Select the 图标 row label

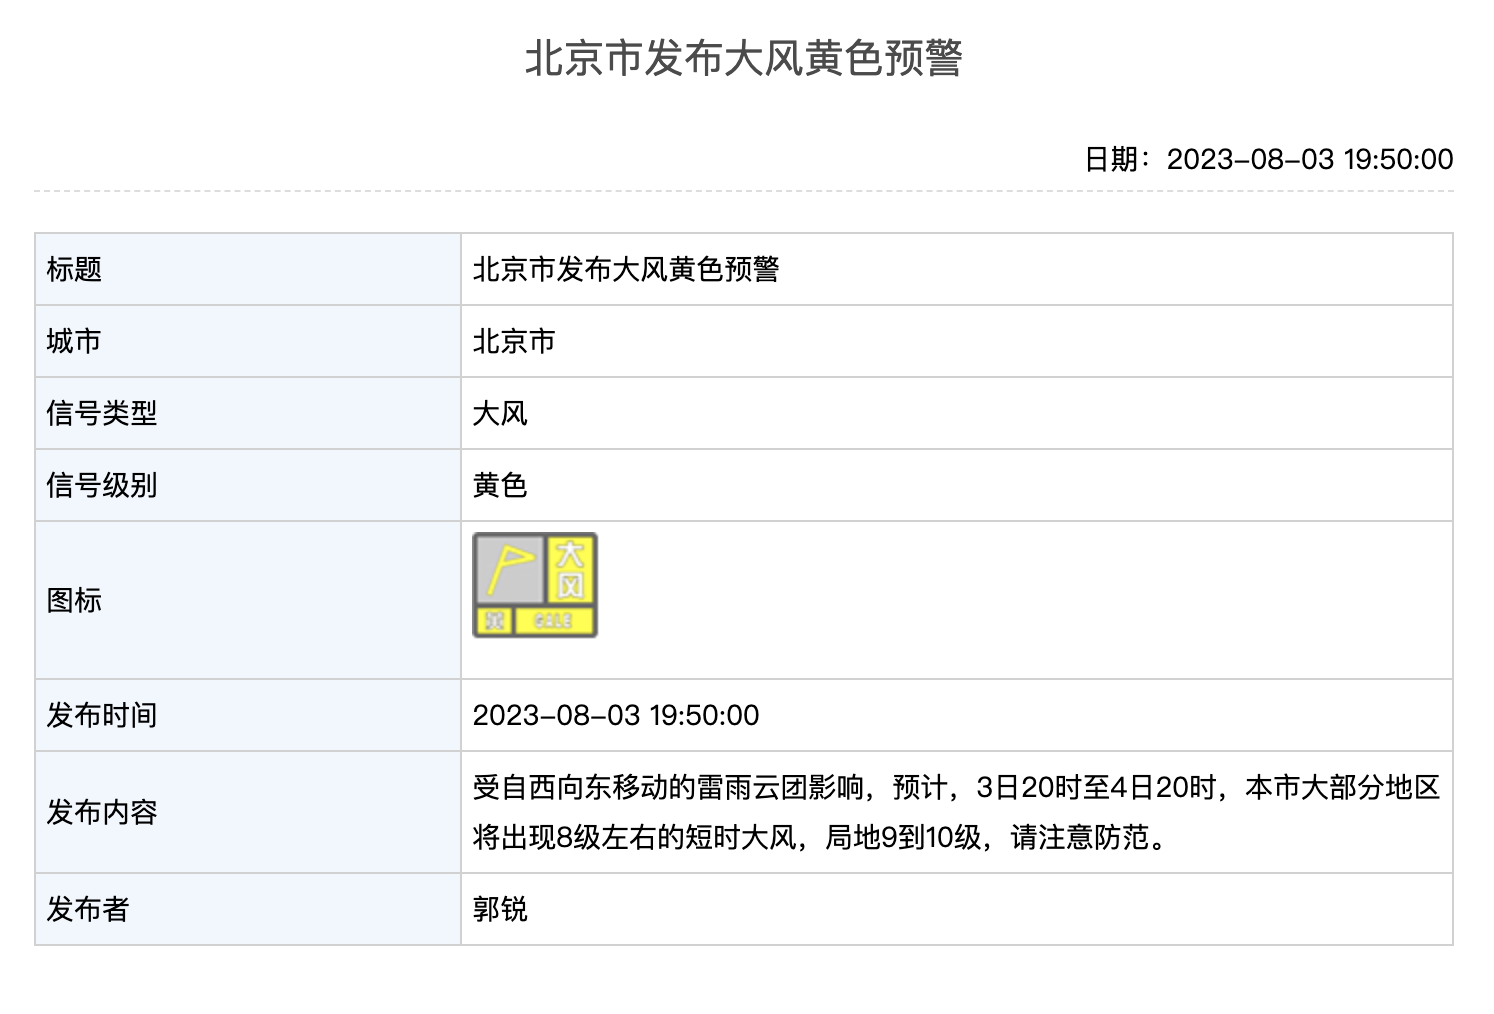(x=74, y=600)
